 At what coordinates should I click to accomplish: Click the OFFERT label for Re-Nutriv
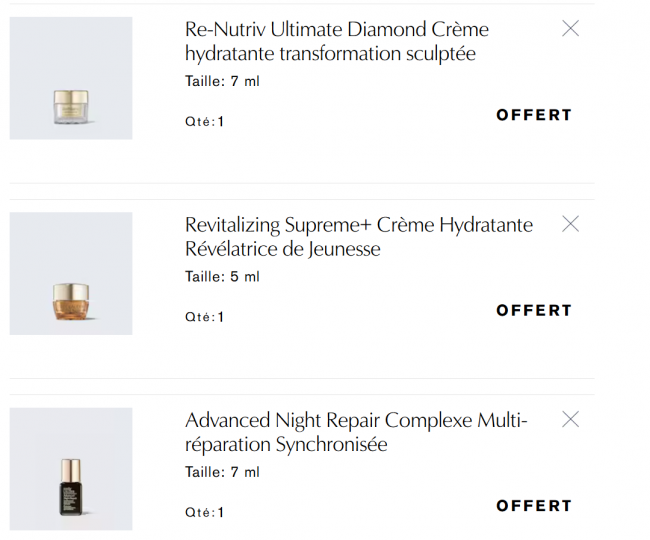tap(534, 115)
